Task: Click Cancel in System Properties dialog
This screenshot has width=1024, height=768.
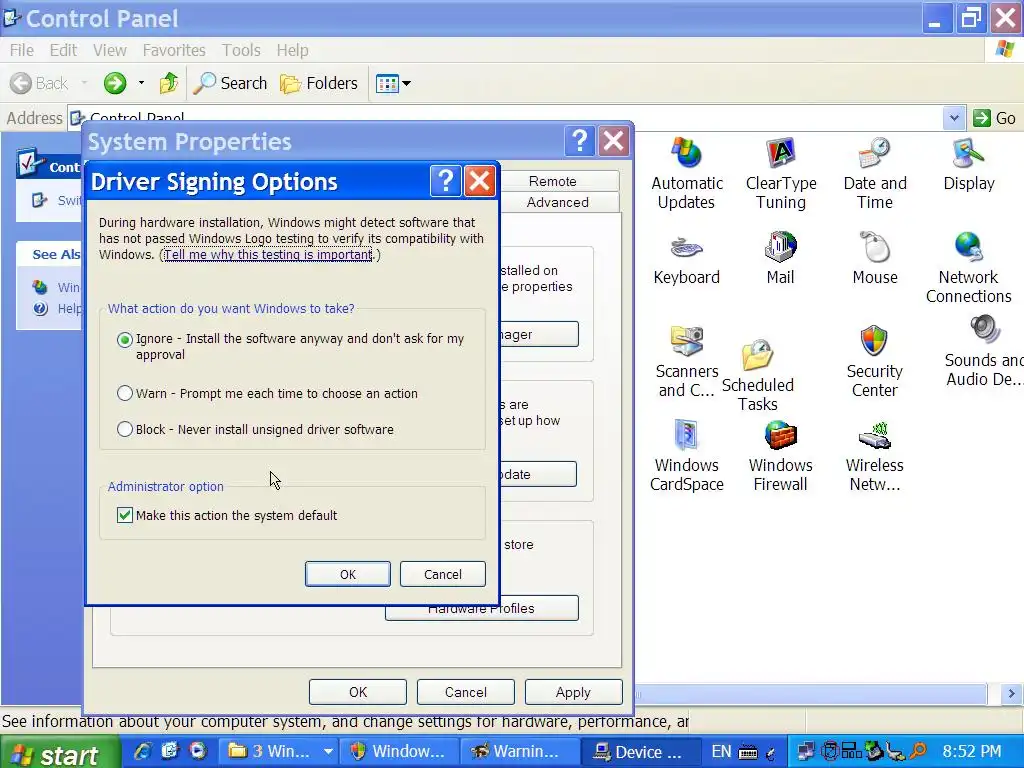Action: (466, 692)
